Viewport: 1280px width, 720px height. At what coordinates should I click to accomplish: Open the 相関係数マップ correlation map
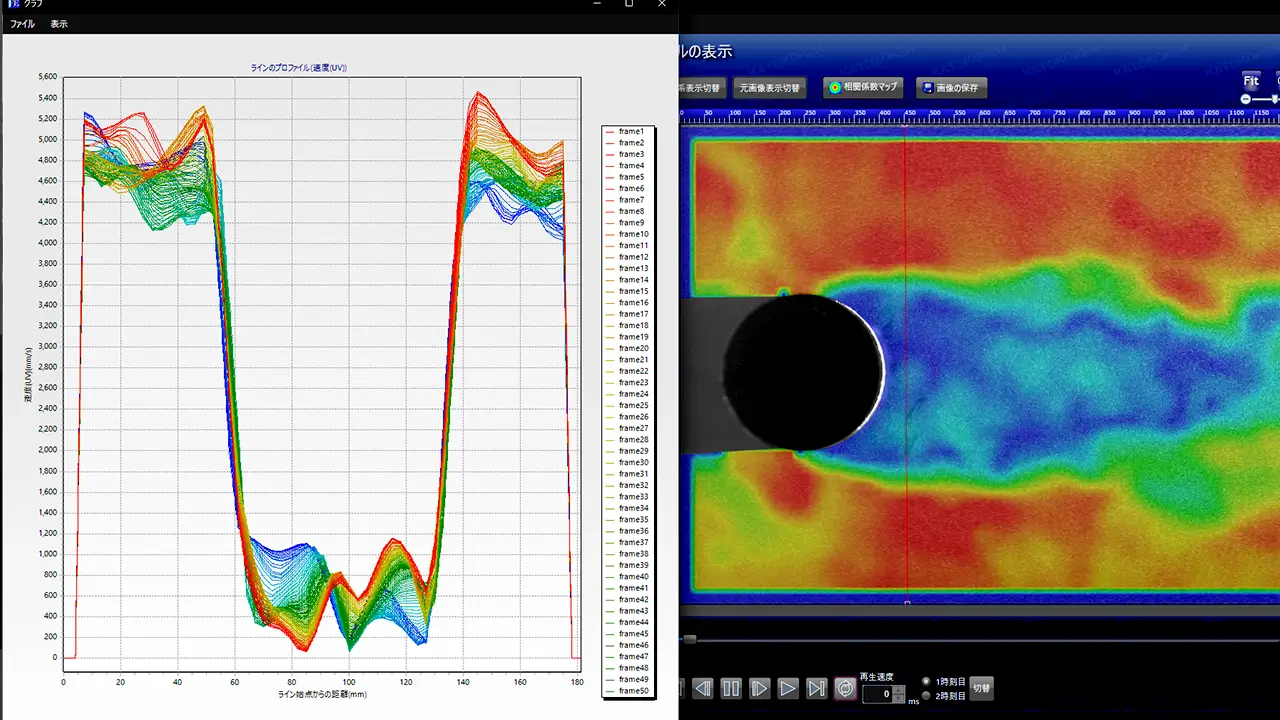pos(863,88)
